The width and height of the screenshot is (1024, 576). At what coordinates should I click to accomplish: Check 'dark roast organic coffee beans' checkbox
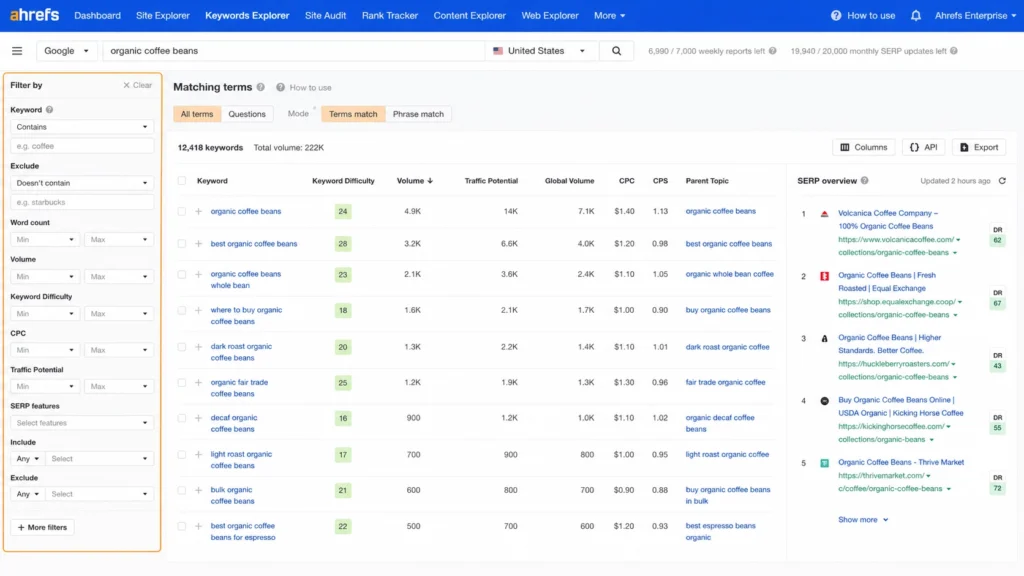click(x=182, y=347)
